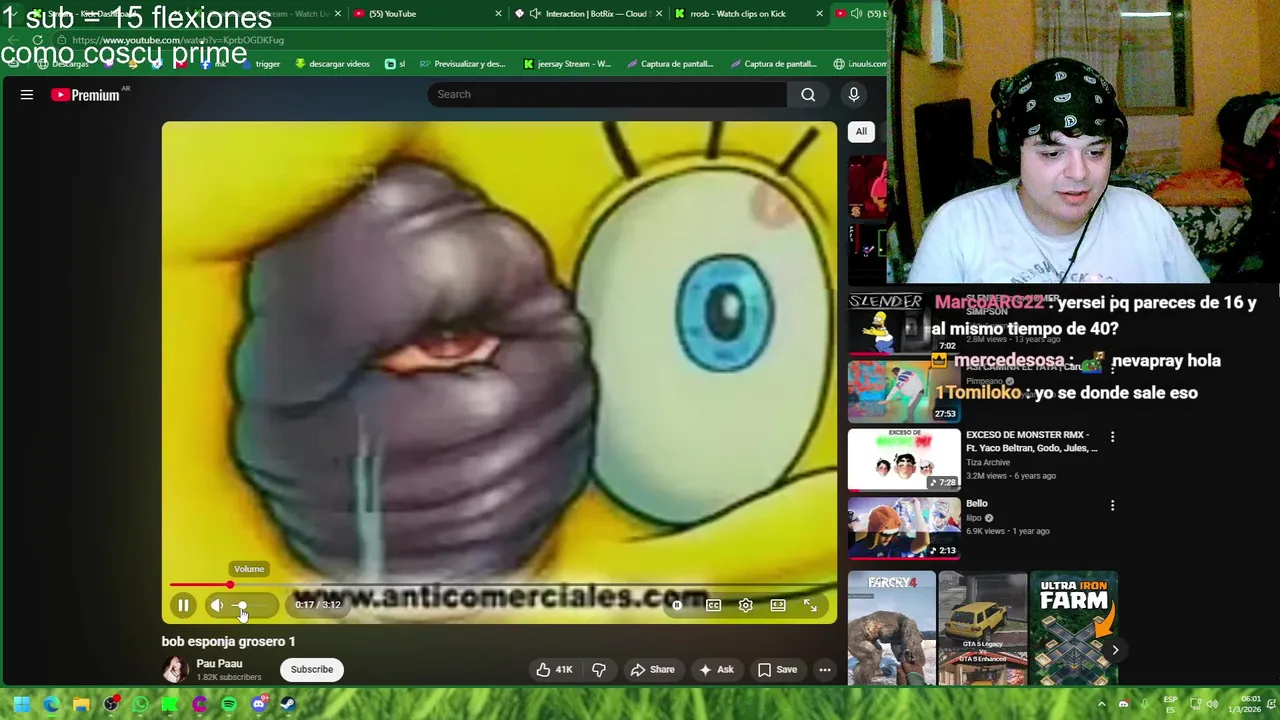Open the Bello video title link

click(x=977, y=503)
